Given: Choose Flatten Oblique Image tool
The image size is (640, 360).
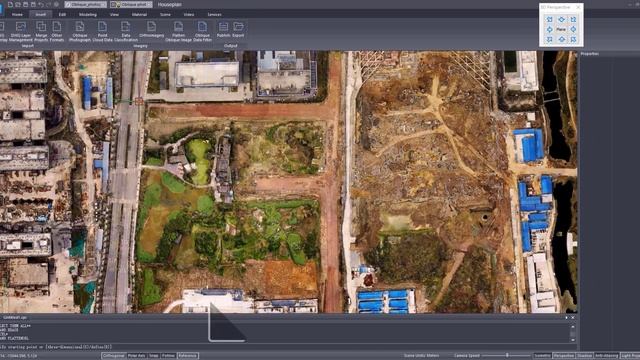Looking at the screenshot, I should pyautogui.click(x=178, y=31).
